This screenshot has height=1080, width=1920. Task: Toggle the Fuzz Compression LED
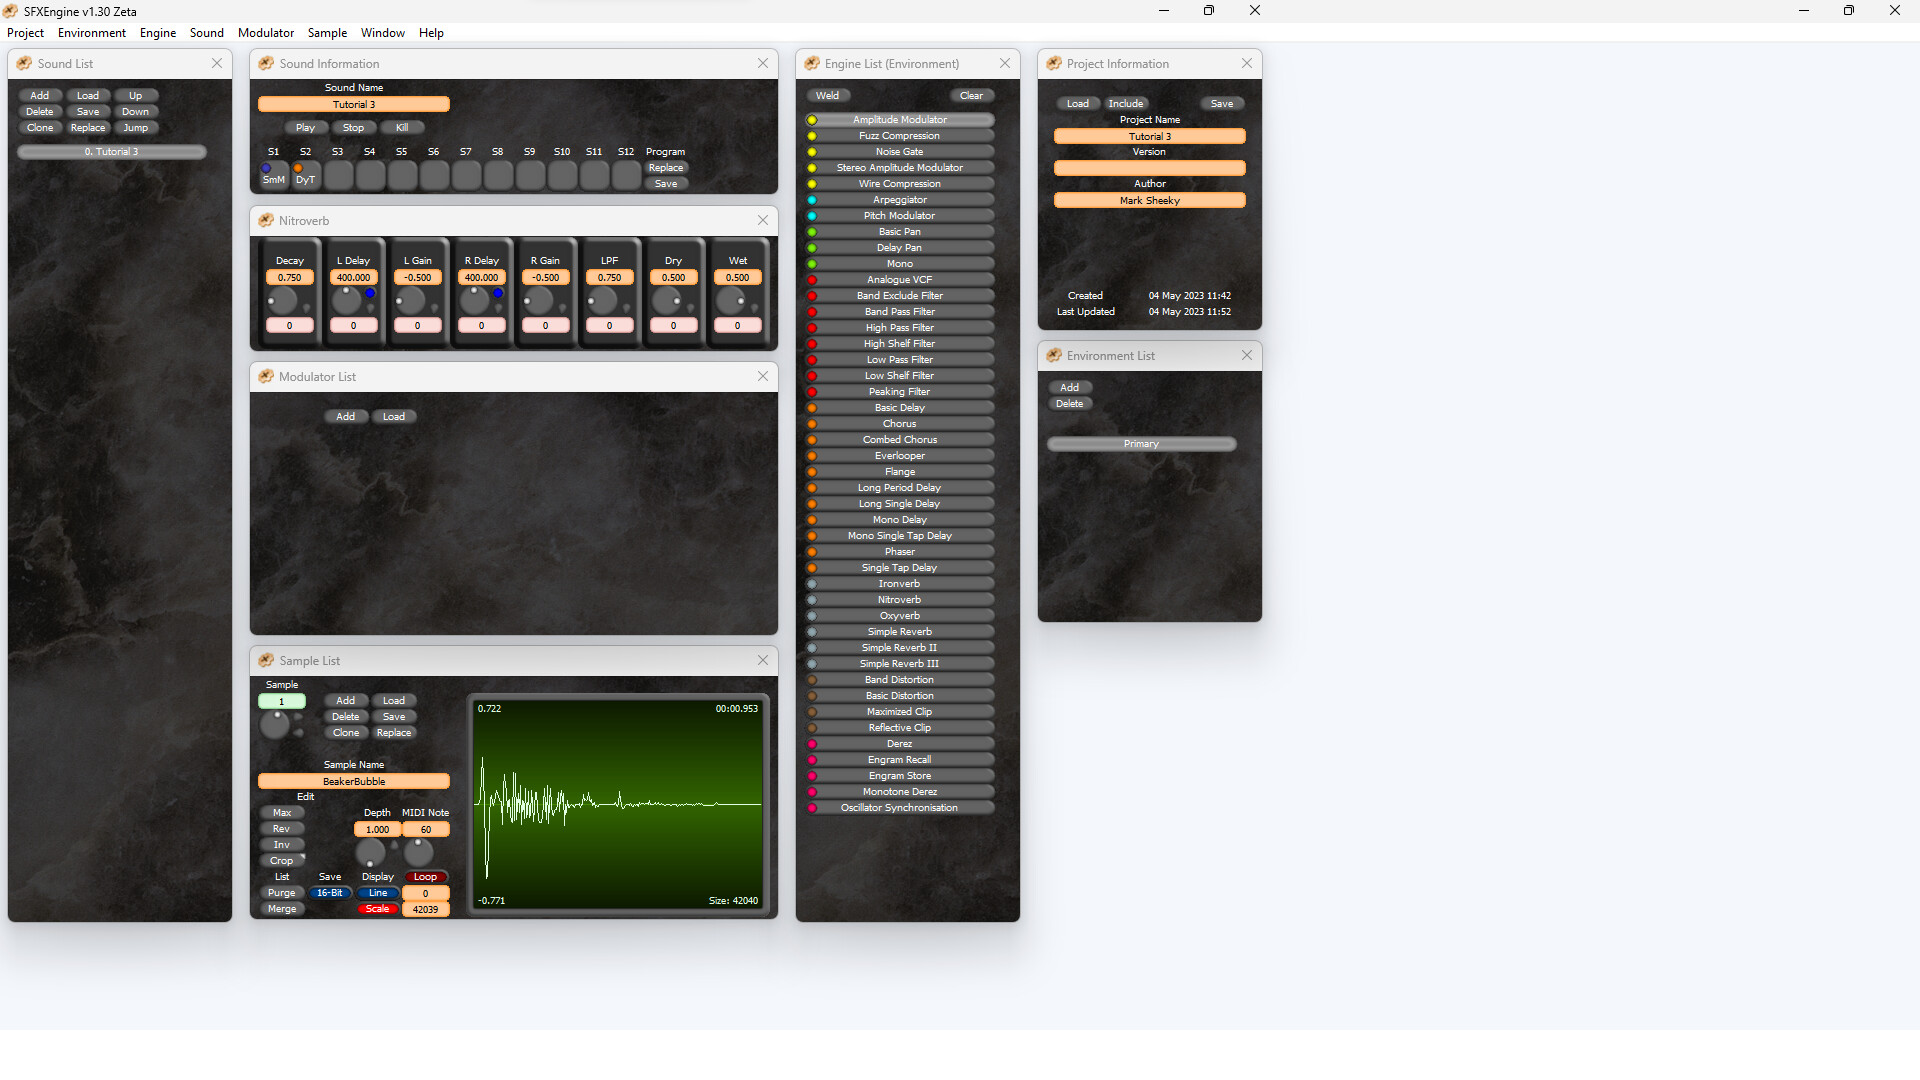[x=810, y=135]
